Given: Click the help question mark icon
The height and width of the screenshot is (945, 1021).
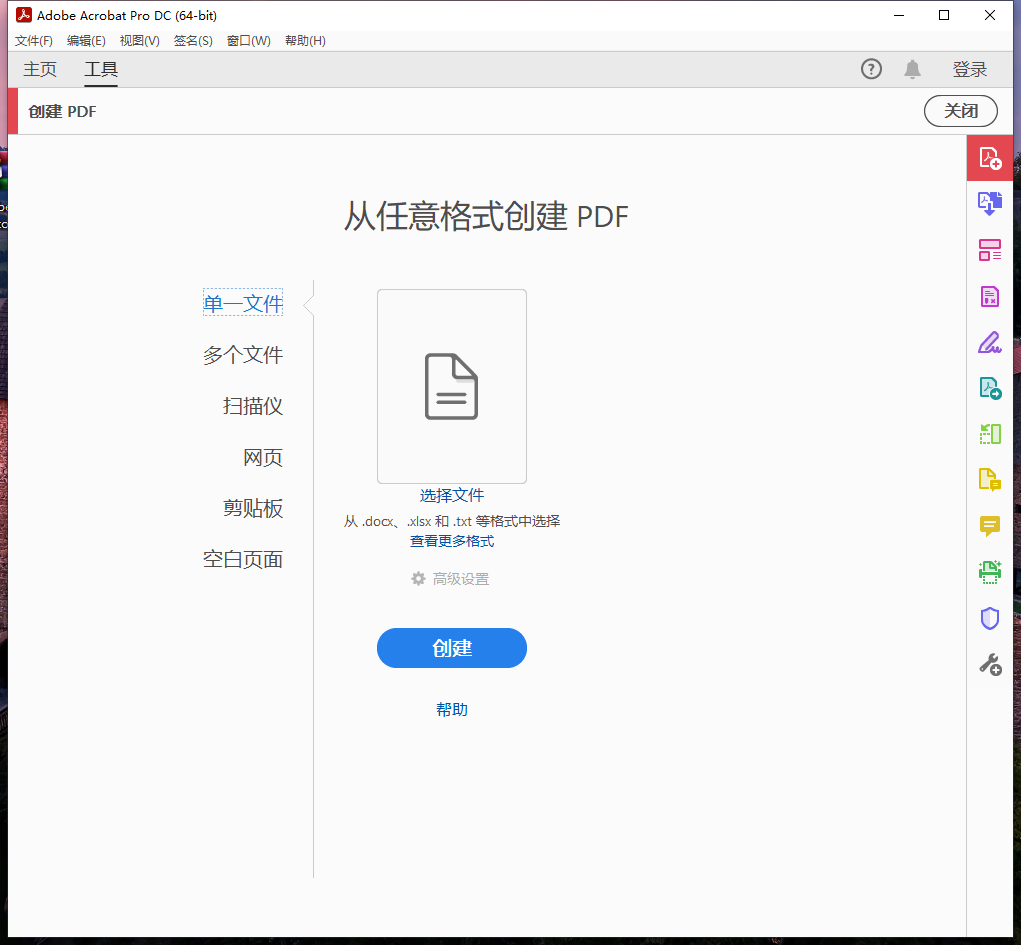Looking at the screenshot, I should point(871,69).
